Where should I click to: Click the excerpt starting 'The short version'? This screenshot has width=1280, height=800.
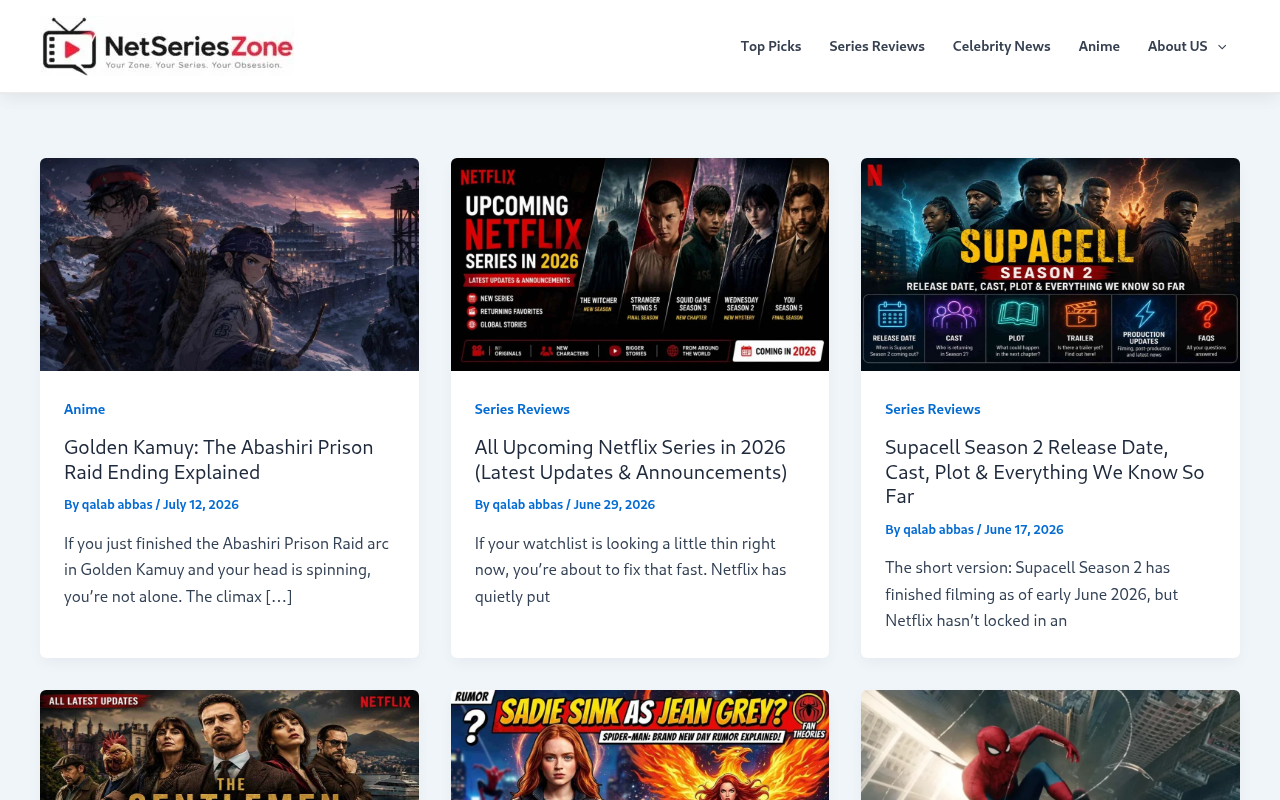[x=1032, y=594]
